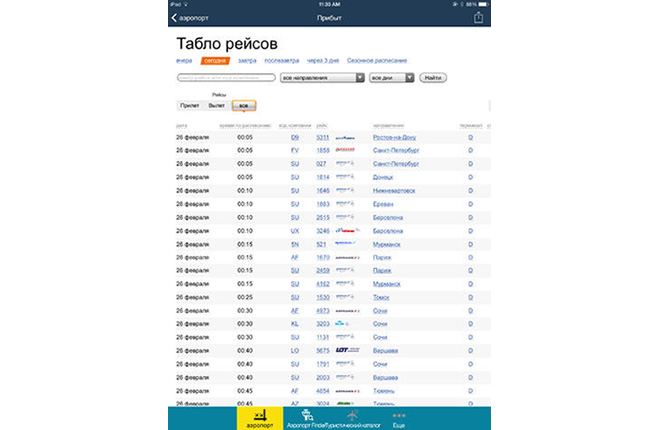Viewport: 660px width, 430px height.
Task: Tap the airplane icon in bottom bar
Action: click(x=351, y=414)
